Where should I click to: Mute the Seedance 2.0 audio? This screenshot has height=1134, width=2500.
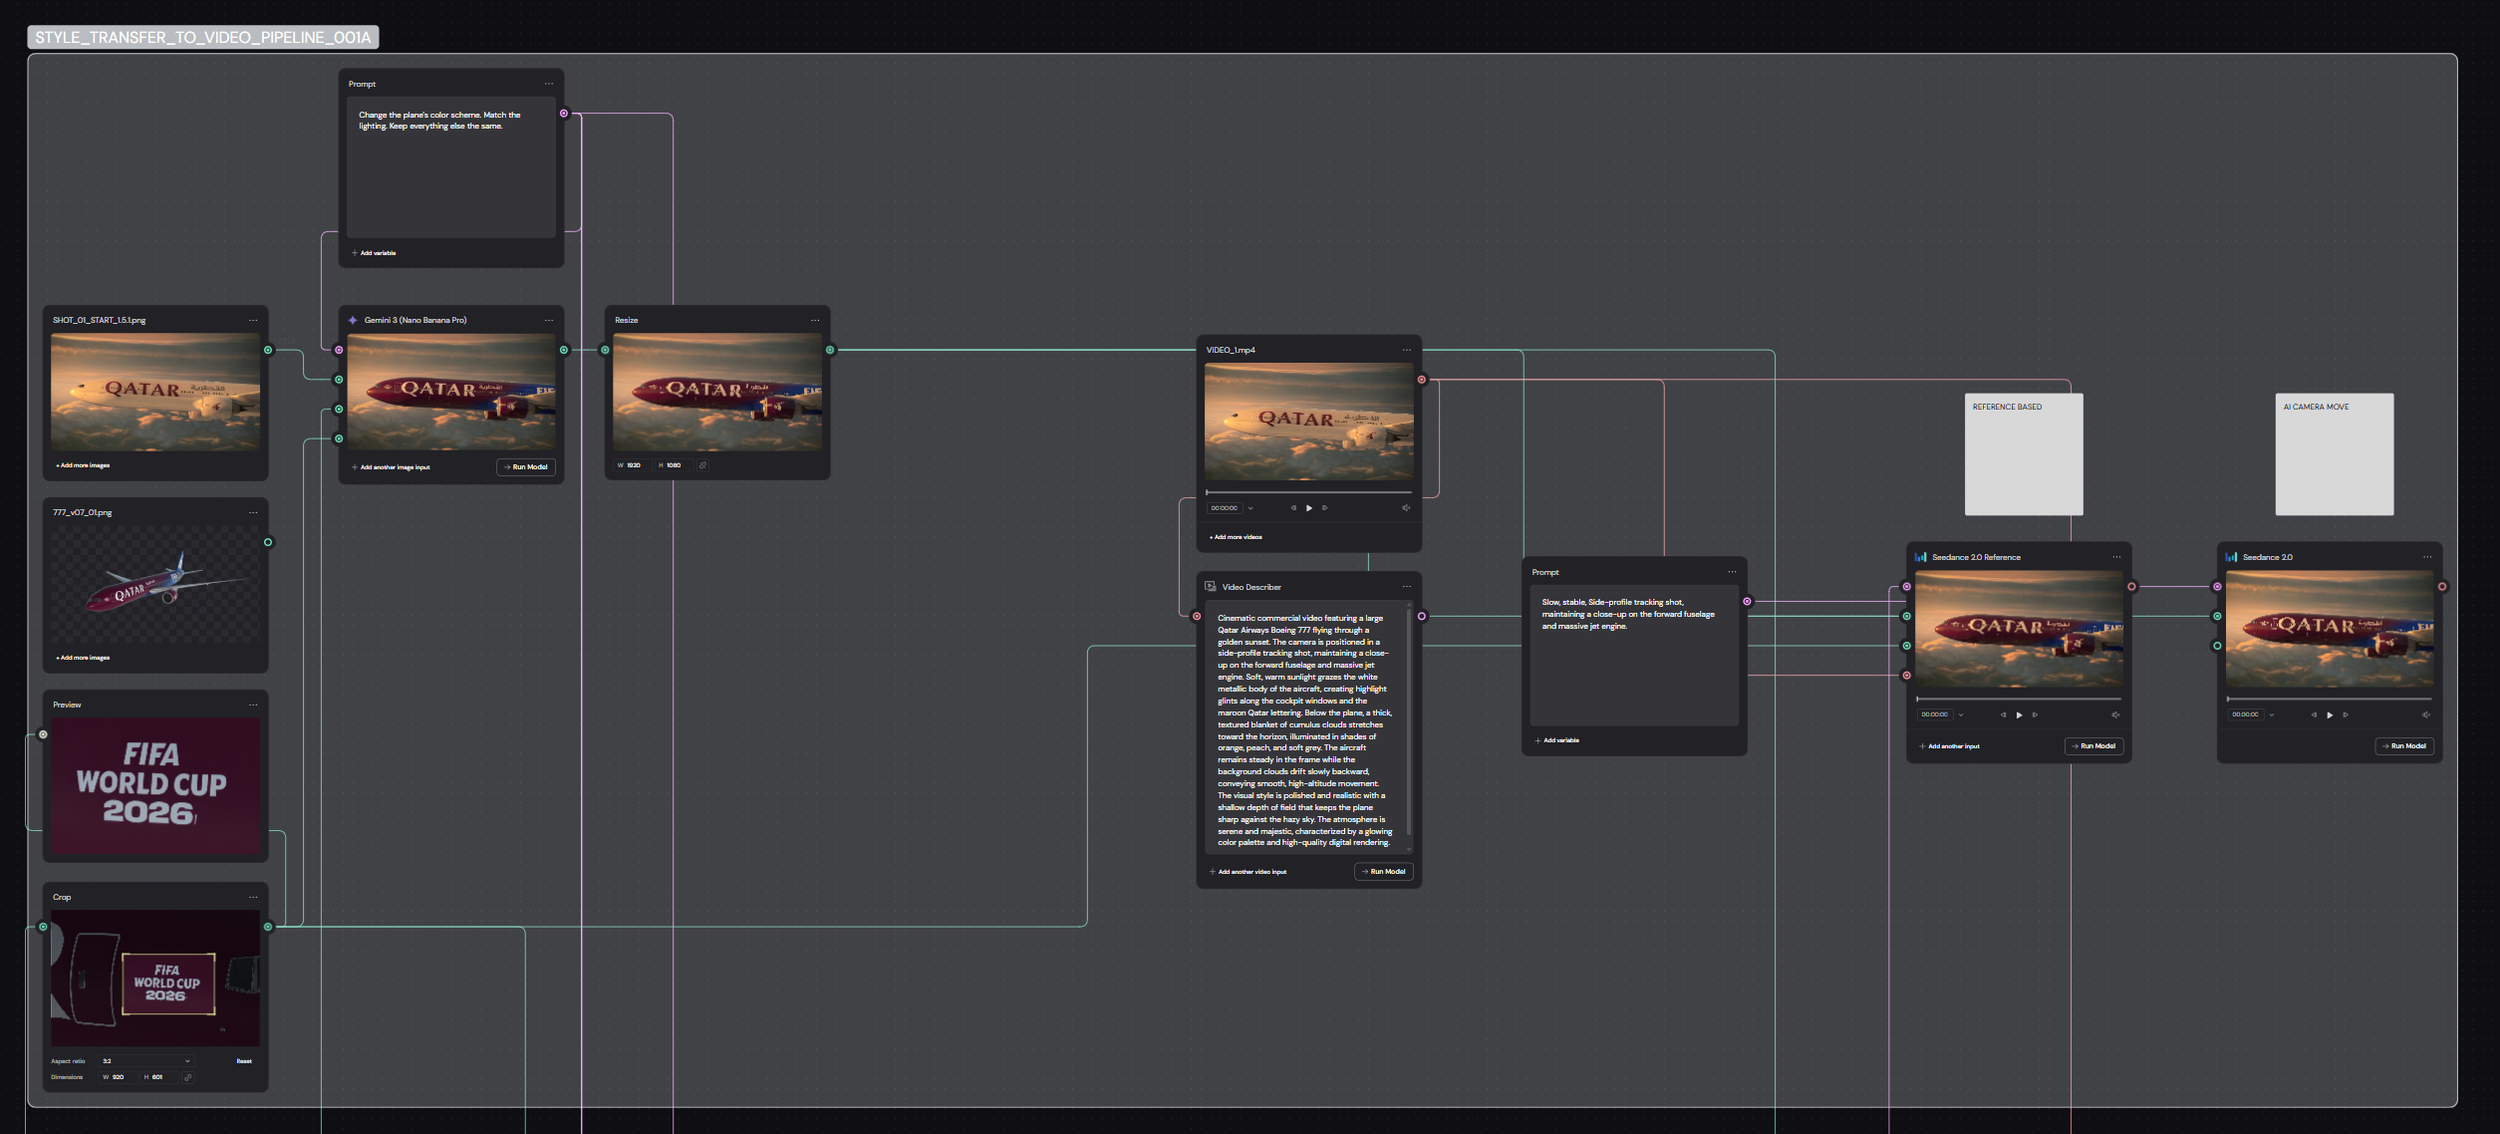2427,715
